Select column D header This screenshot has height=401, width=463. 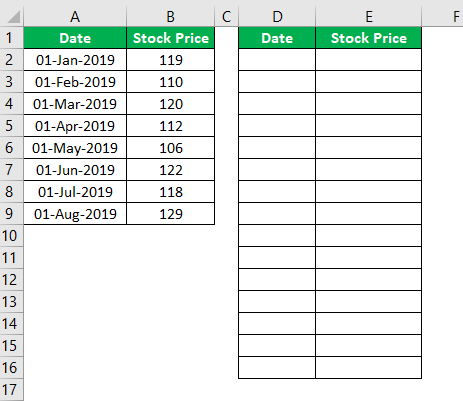(x=277, y=16)
